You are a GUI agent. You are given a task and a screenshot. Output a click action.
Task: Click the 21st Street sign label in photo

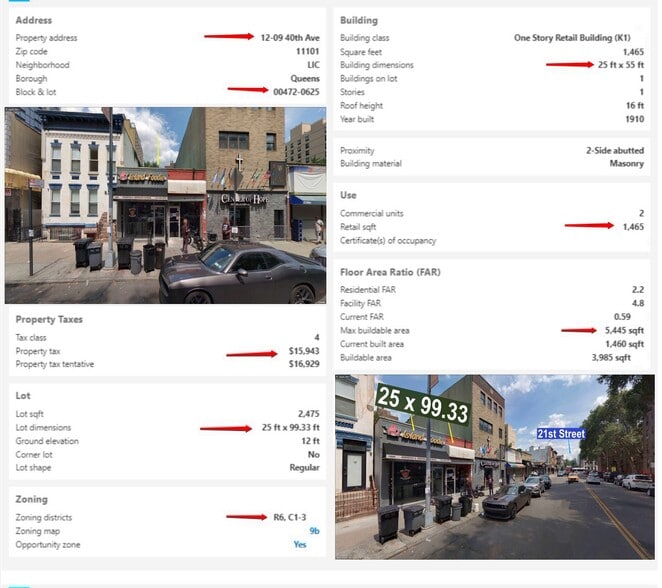click(x=560, y=434)
